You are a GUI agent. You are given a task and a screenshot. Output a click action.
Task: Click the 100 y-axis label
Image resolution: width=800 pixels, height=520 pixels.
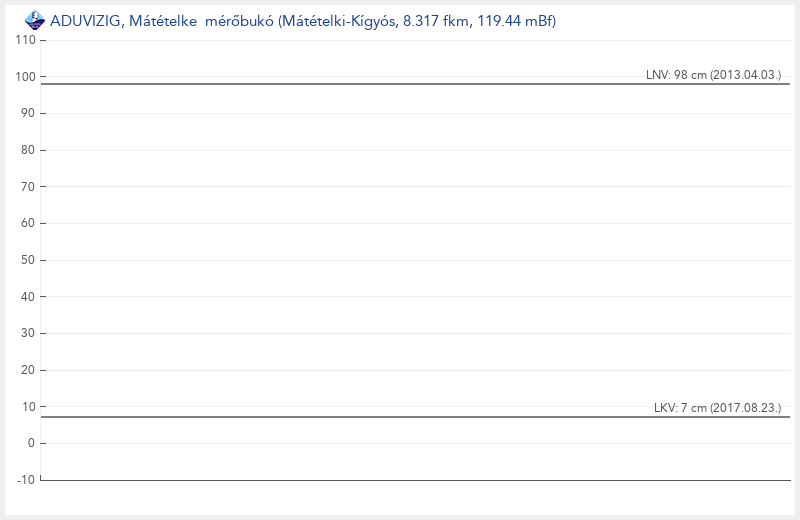pyautogui.click(x=26, y=77)
